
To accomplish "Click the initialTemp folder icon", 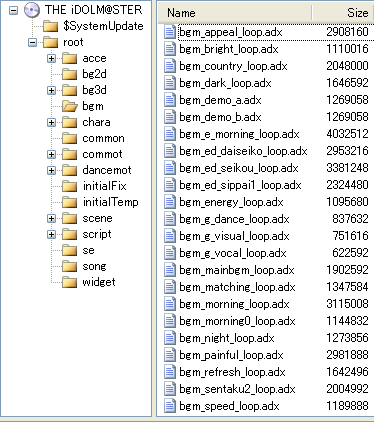I will coord(70,202).
